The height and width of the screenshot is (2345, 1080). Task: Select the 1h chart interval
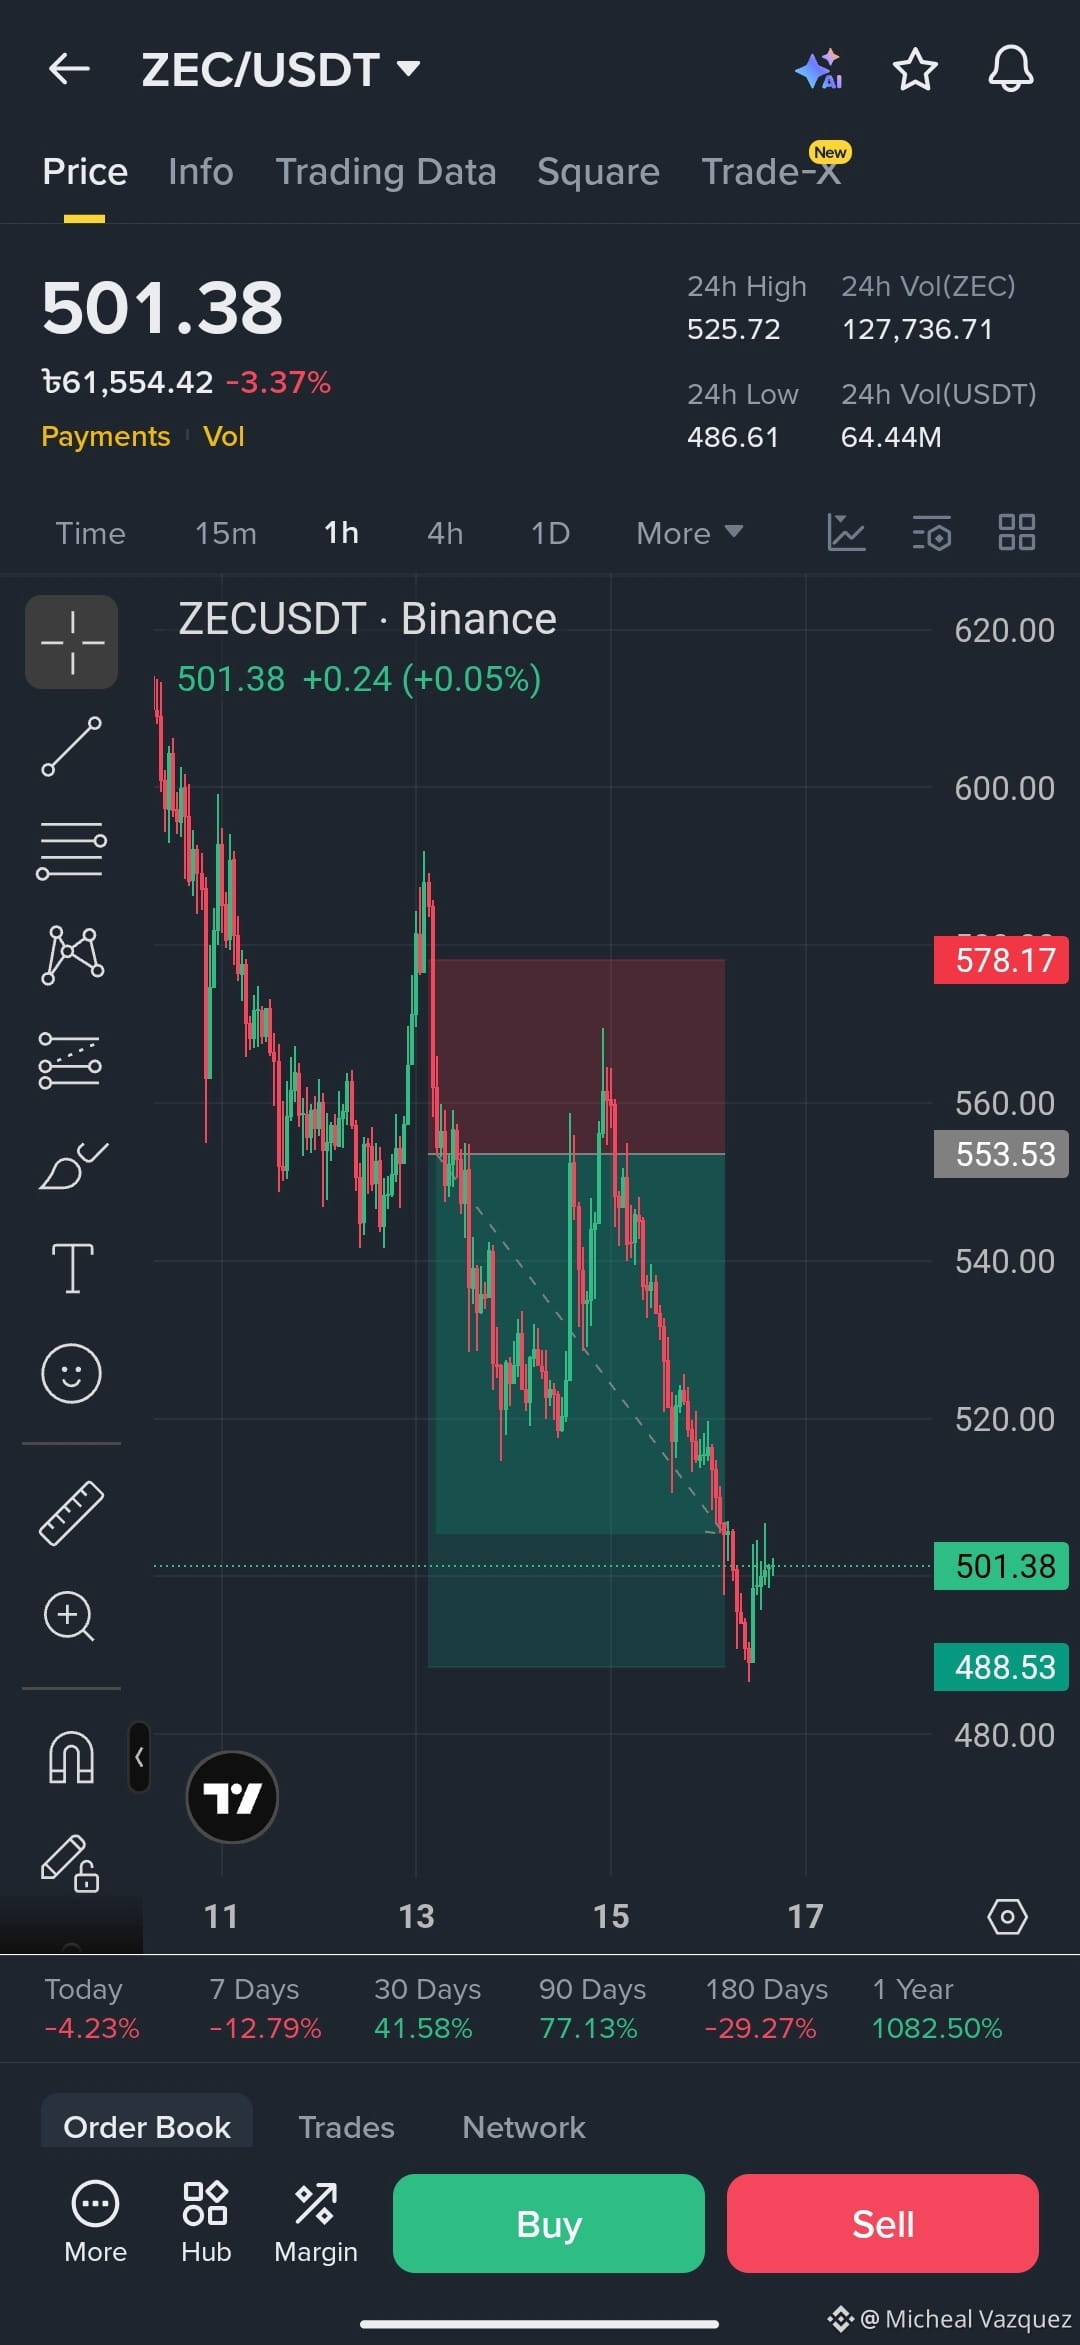point(341,533)
